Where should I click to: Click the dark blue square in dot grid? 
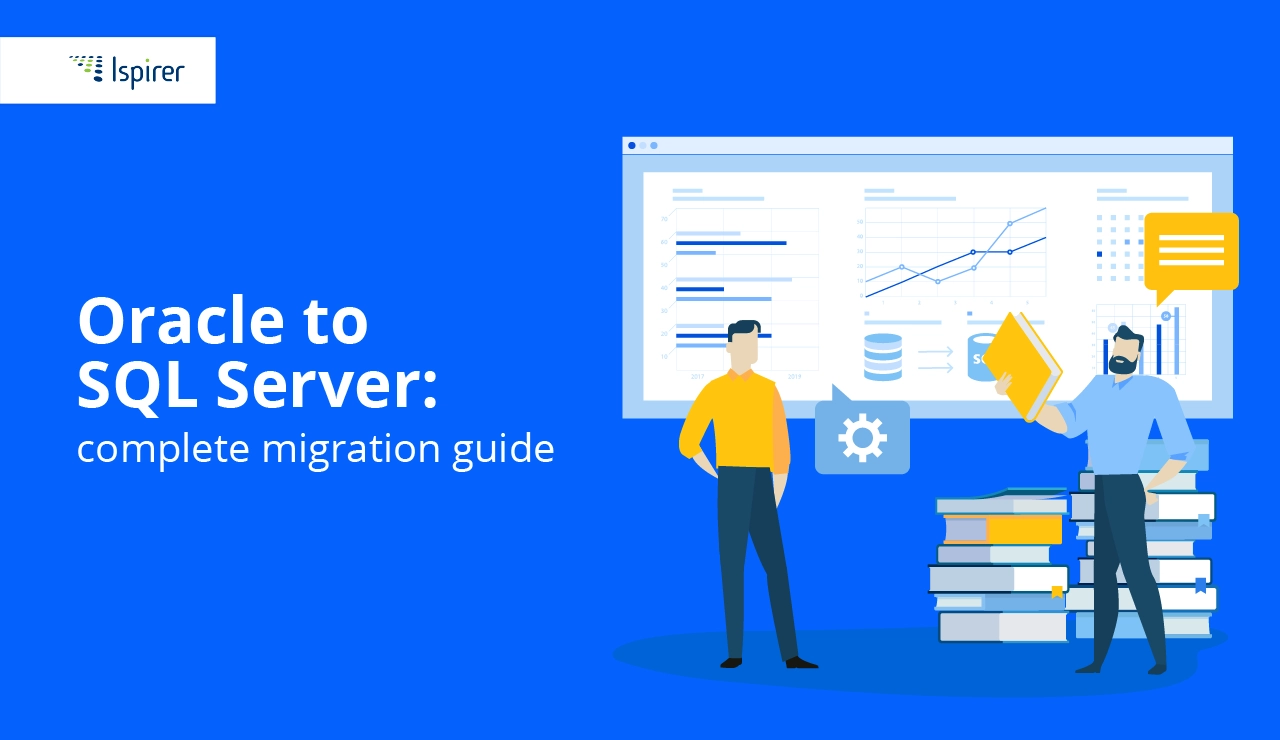tap(1100, 253)
